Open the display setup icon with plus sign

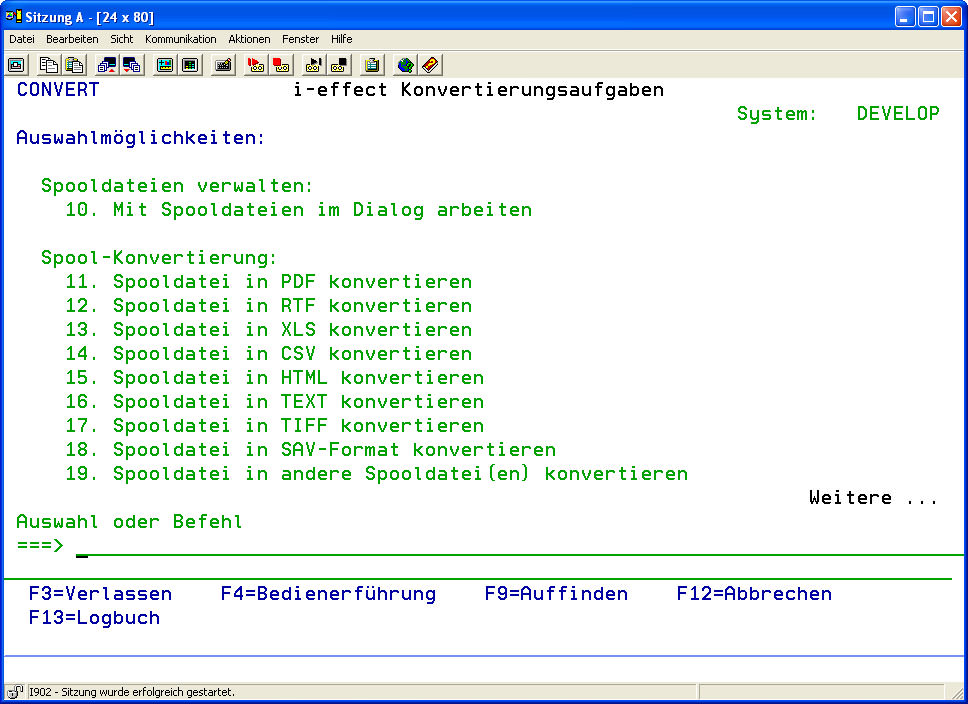pyautogui.click(x=165, y=65)
